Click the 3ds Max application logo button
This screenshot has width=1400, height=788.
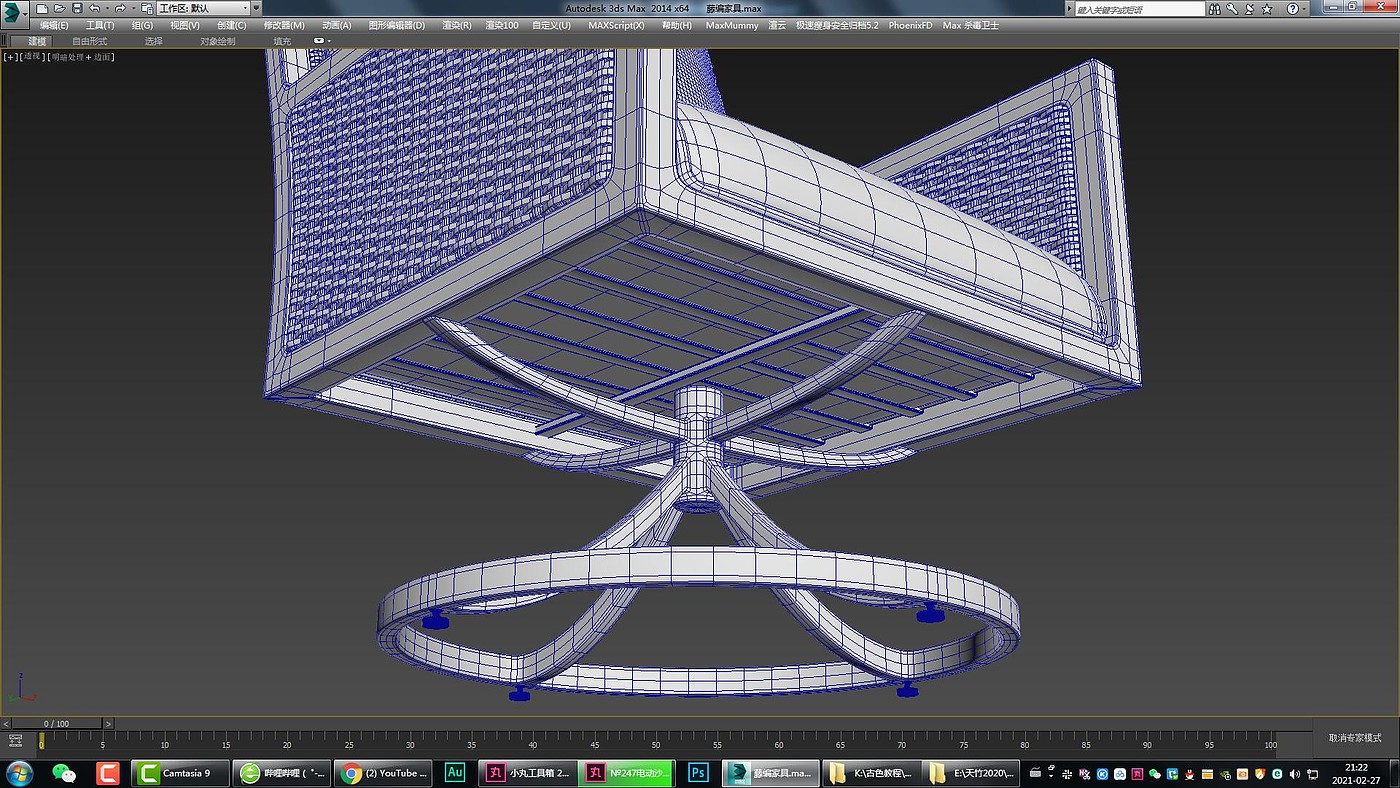[13, 11]
